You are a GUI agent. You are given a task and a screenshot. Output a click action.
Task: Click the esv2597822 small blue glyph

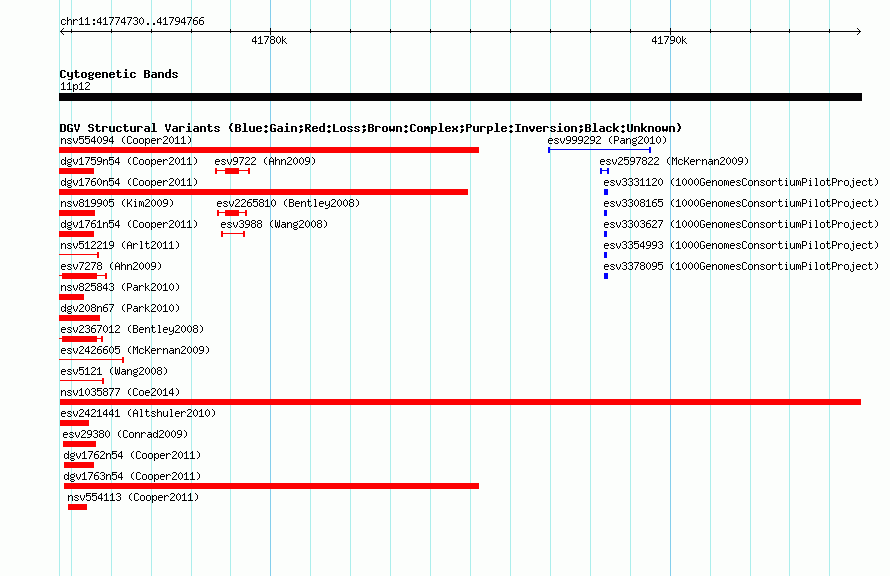coord(604,171)
